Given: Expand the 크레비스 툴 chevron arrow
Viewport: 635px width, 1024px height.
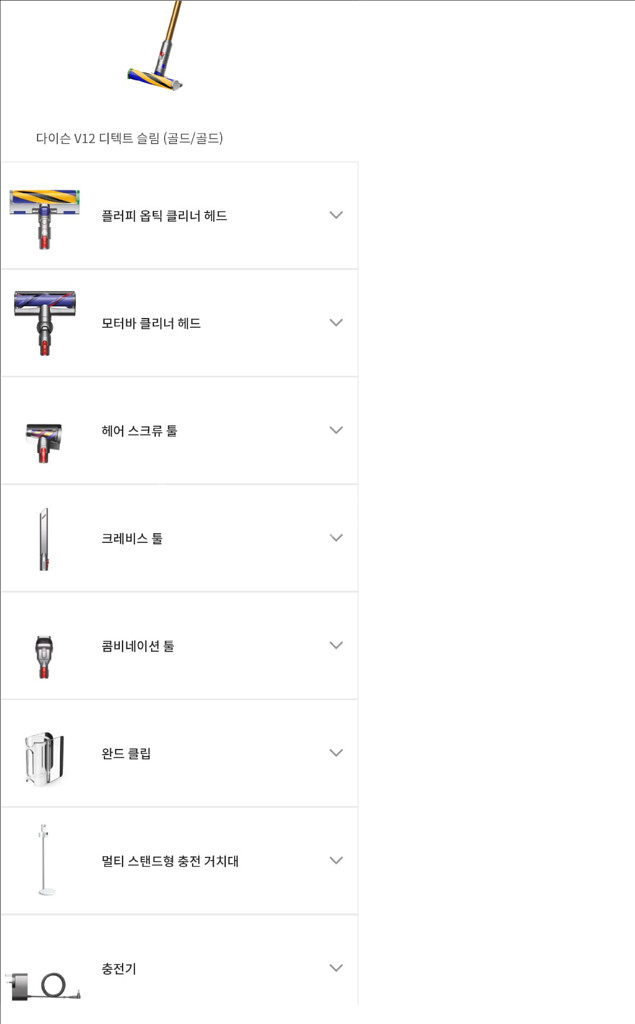Looking at the screenshot, I should click(336, 538).
